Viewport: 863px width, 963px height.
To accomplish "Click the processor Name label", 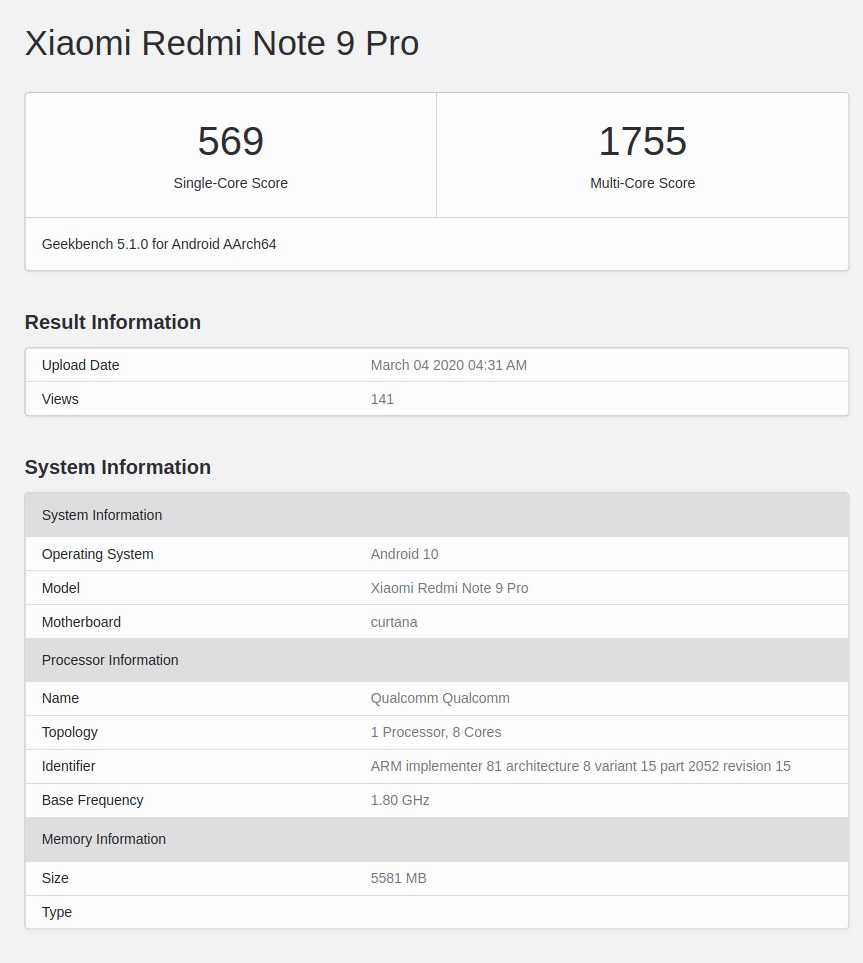I will (60, 698).
